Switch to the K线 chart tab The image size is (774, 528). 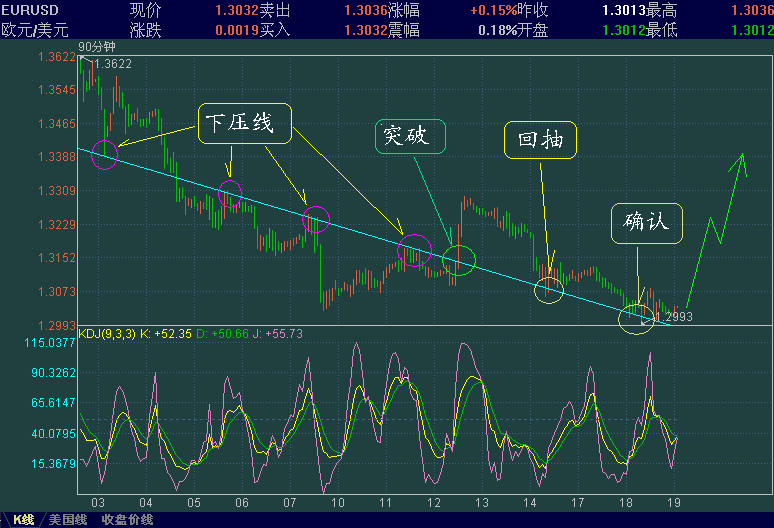[23, 520]
